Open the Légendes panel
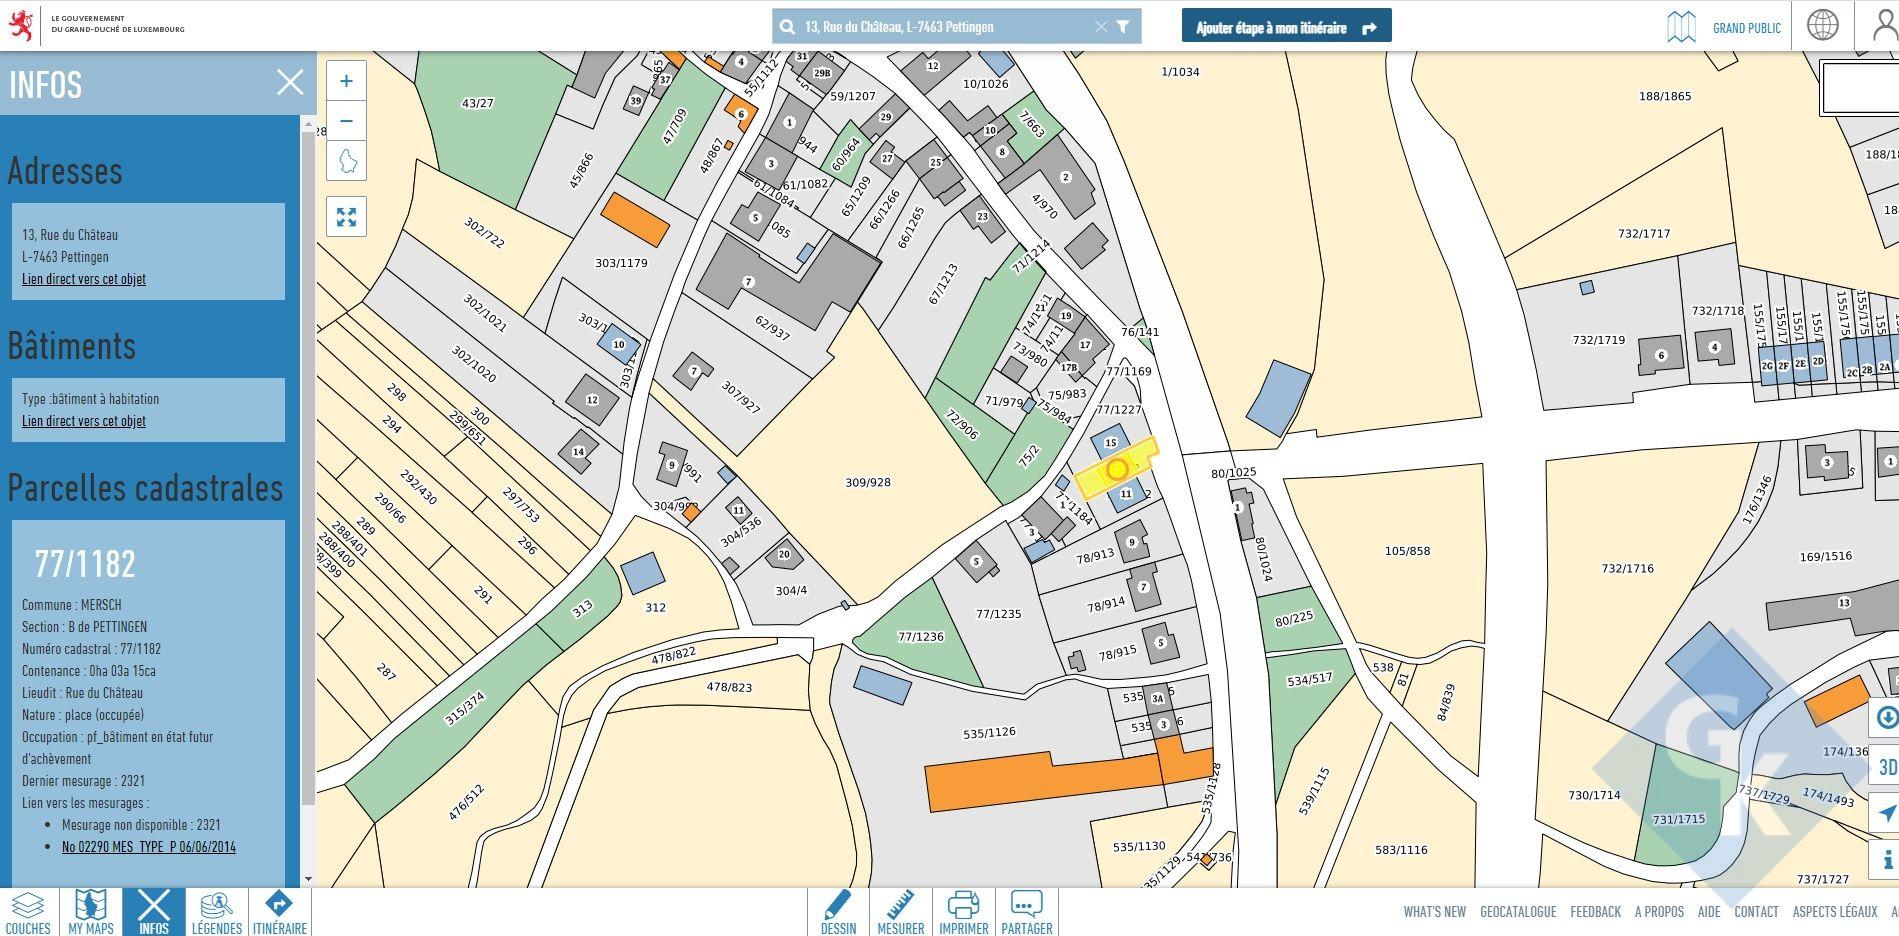The image size is (1899, 936). tap(217, 912)
